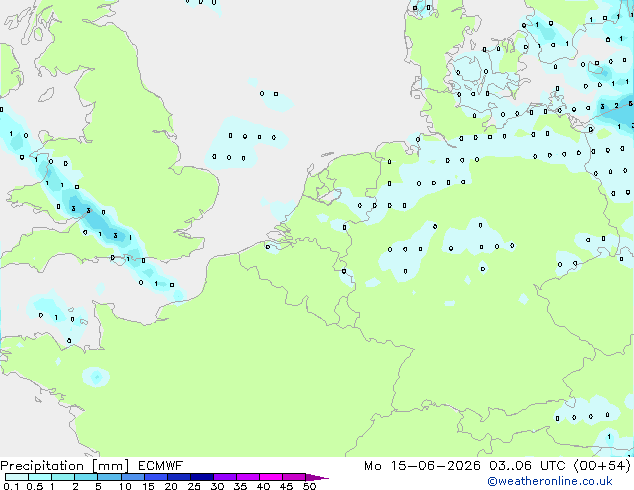This screenshot has width=634, height=490.
Task: Click the lightest 0.1 mm legend swatch
Action: (17, 477)
